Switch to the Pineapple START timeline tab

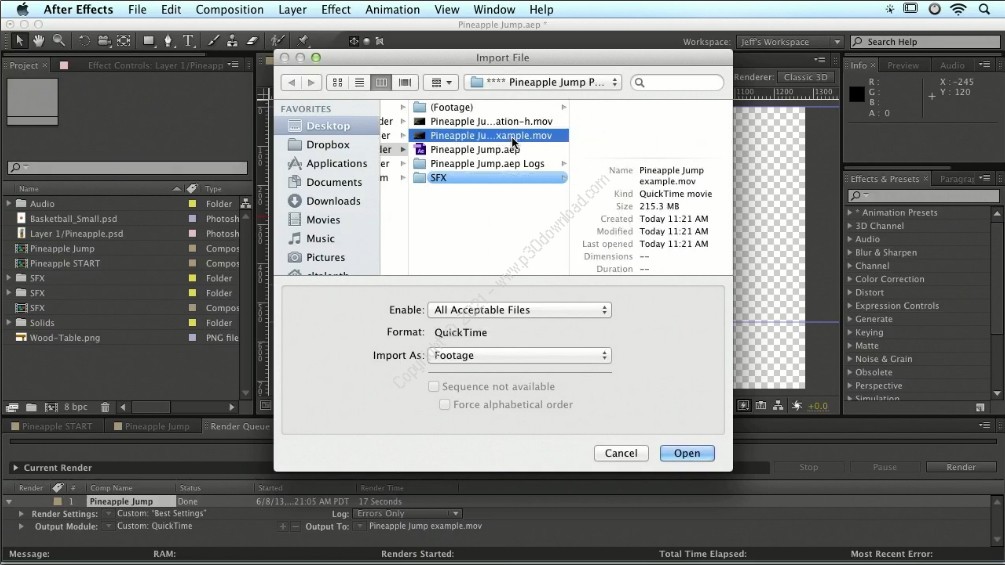point(56,426)
